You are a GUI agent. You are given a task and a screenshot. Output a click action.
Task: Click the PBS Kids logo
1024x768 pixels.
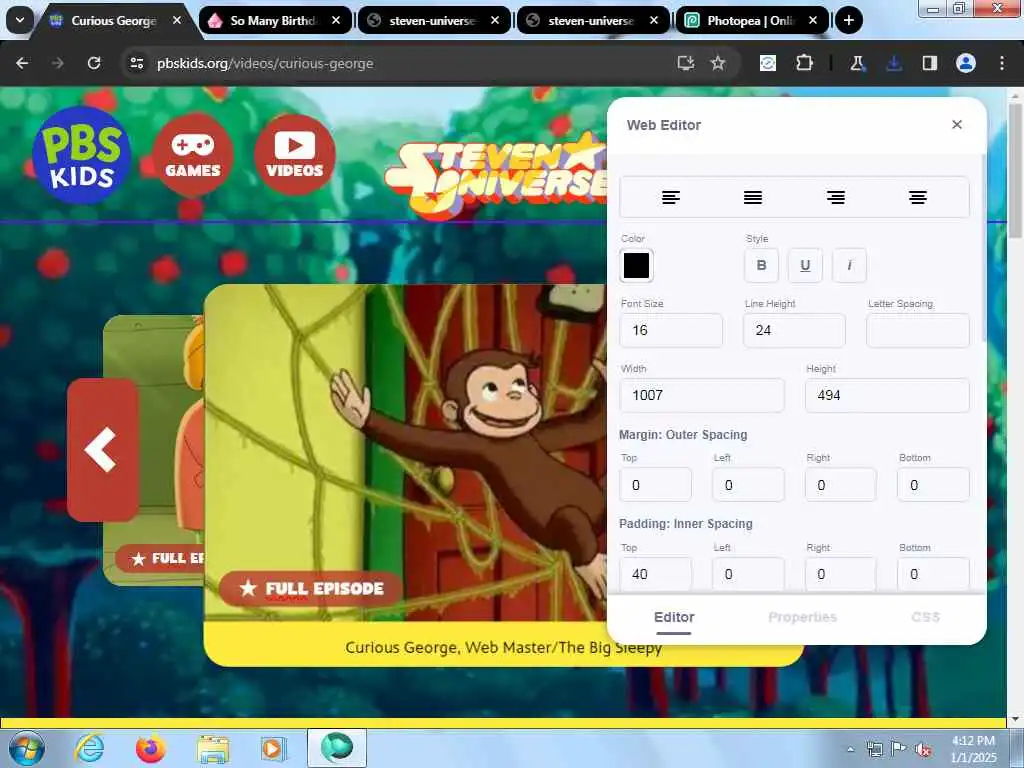click(82, 155)
